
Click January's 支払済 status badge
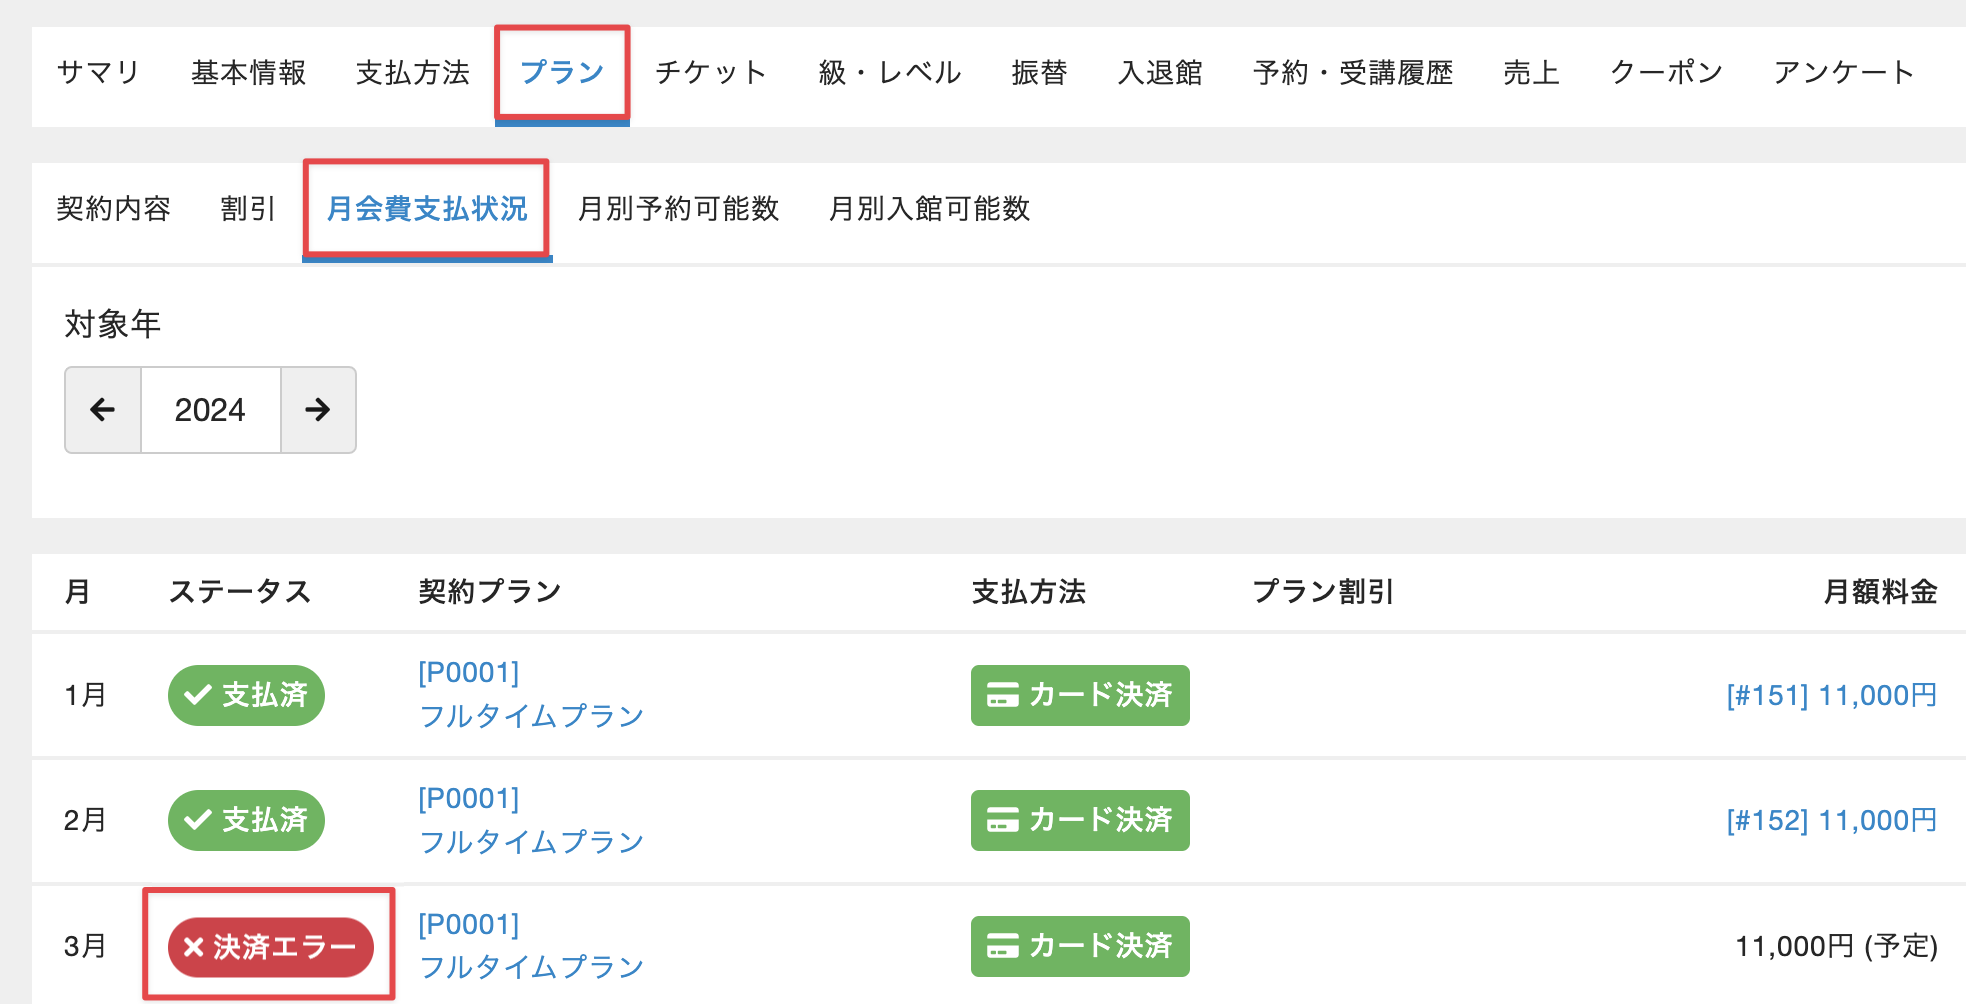[246, 695]
